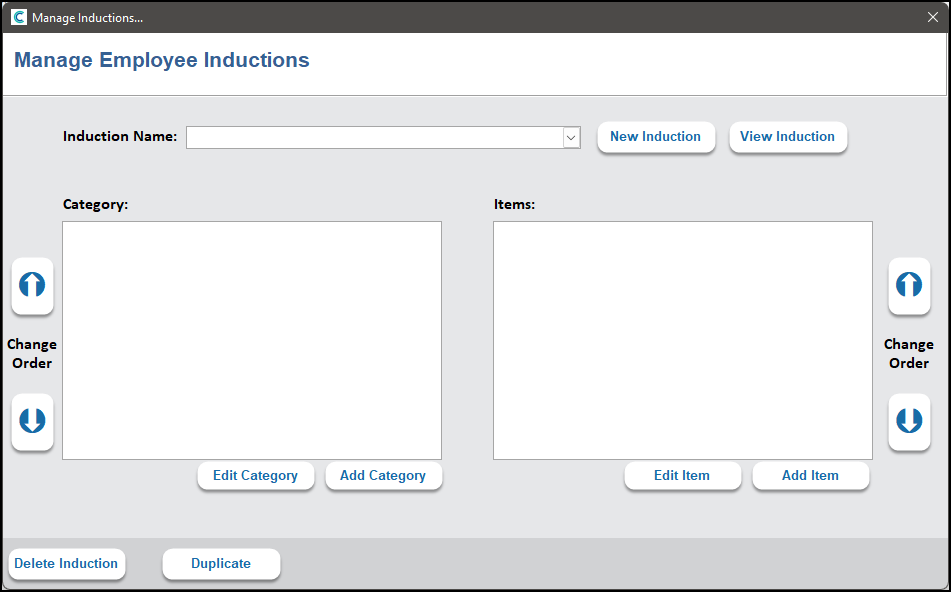Click the app logo in title bar

(18, 17)
